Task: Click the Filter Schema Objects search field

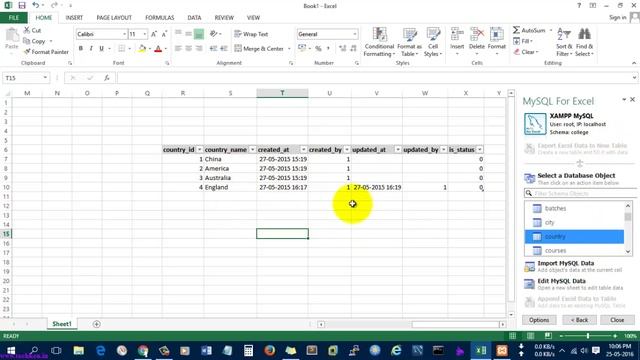Action: pyautogui.click(x=578, y=193)
